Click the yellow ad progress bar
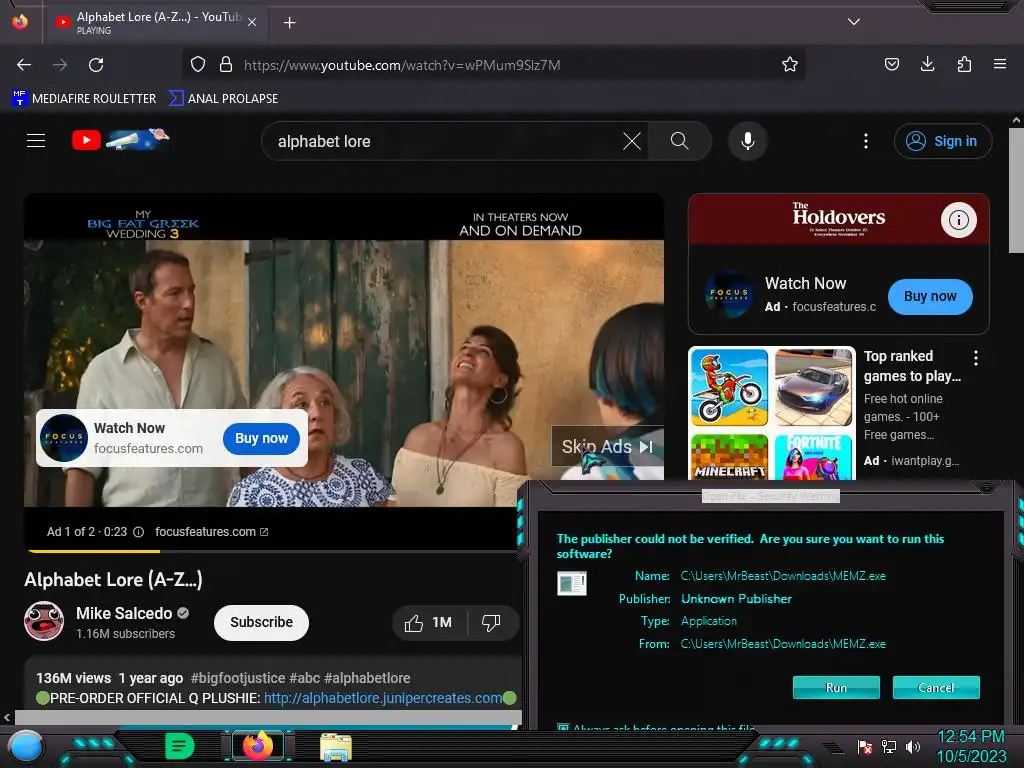 (x=93, y=551)
